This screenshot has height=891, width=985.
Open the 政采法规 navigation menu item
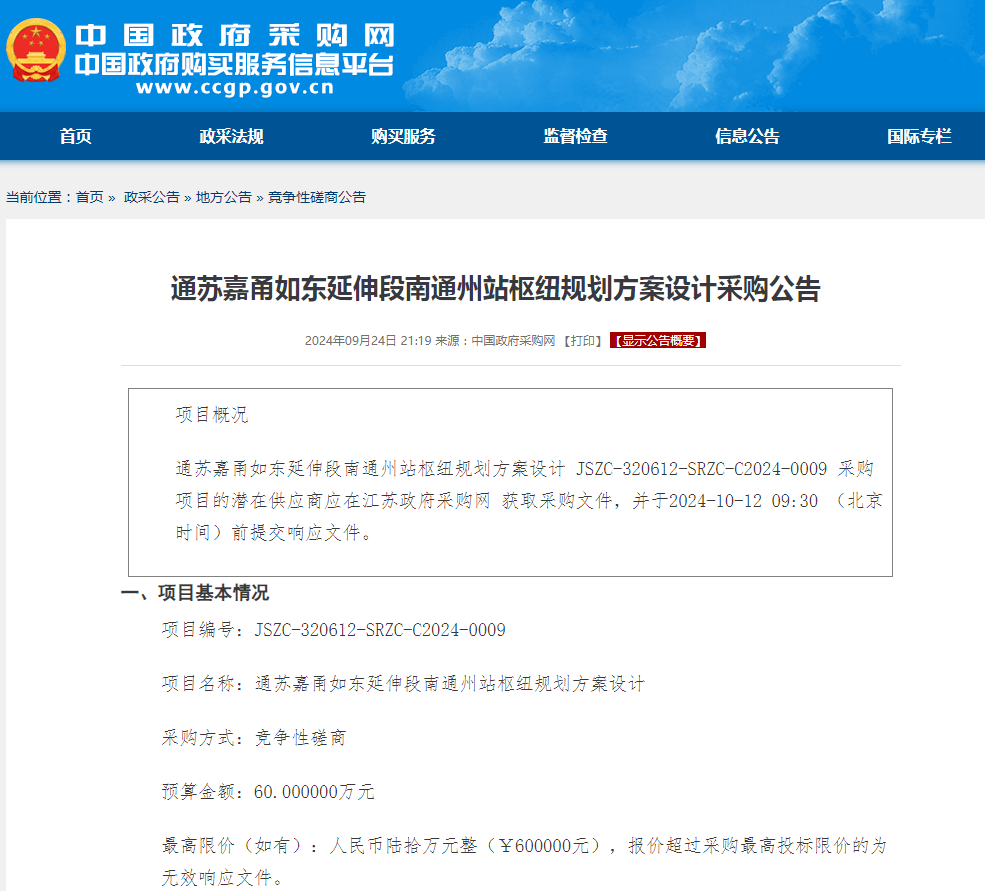231,136
